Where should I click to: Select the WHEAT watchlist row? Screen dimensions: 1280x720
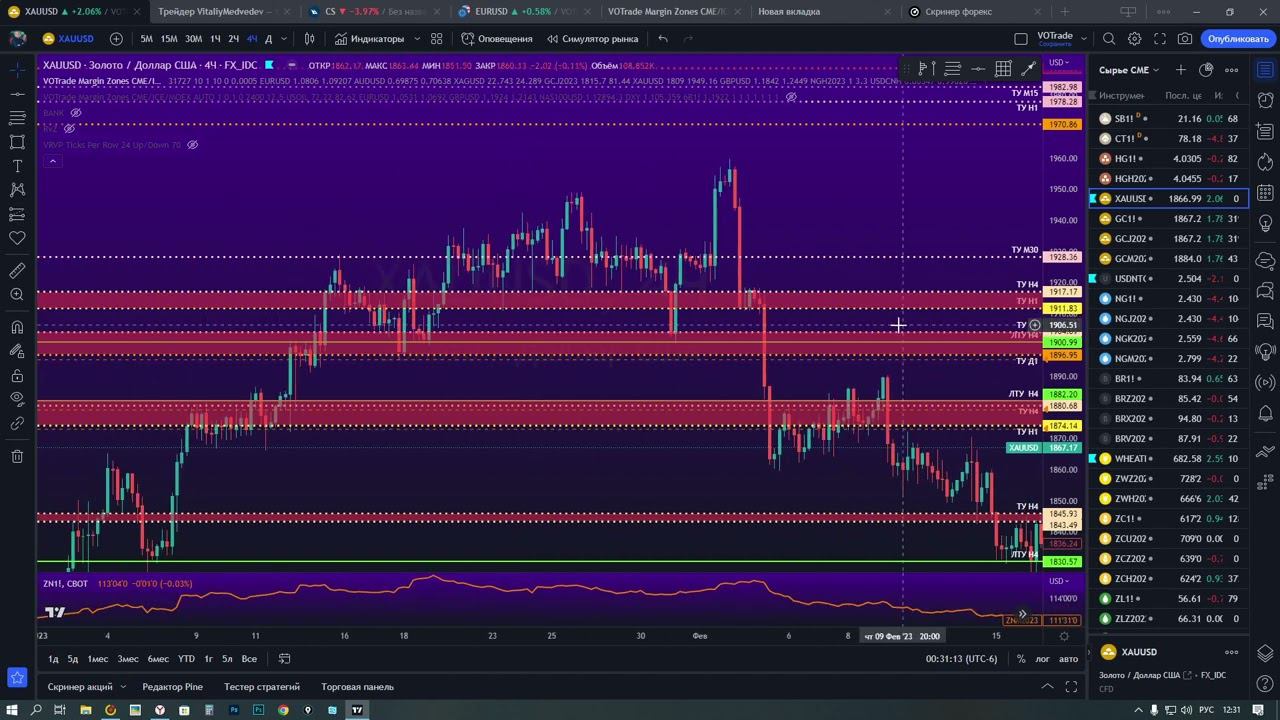point(1168,459)
